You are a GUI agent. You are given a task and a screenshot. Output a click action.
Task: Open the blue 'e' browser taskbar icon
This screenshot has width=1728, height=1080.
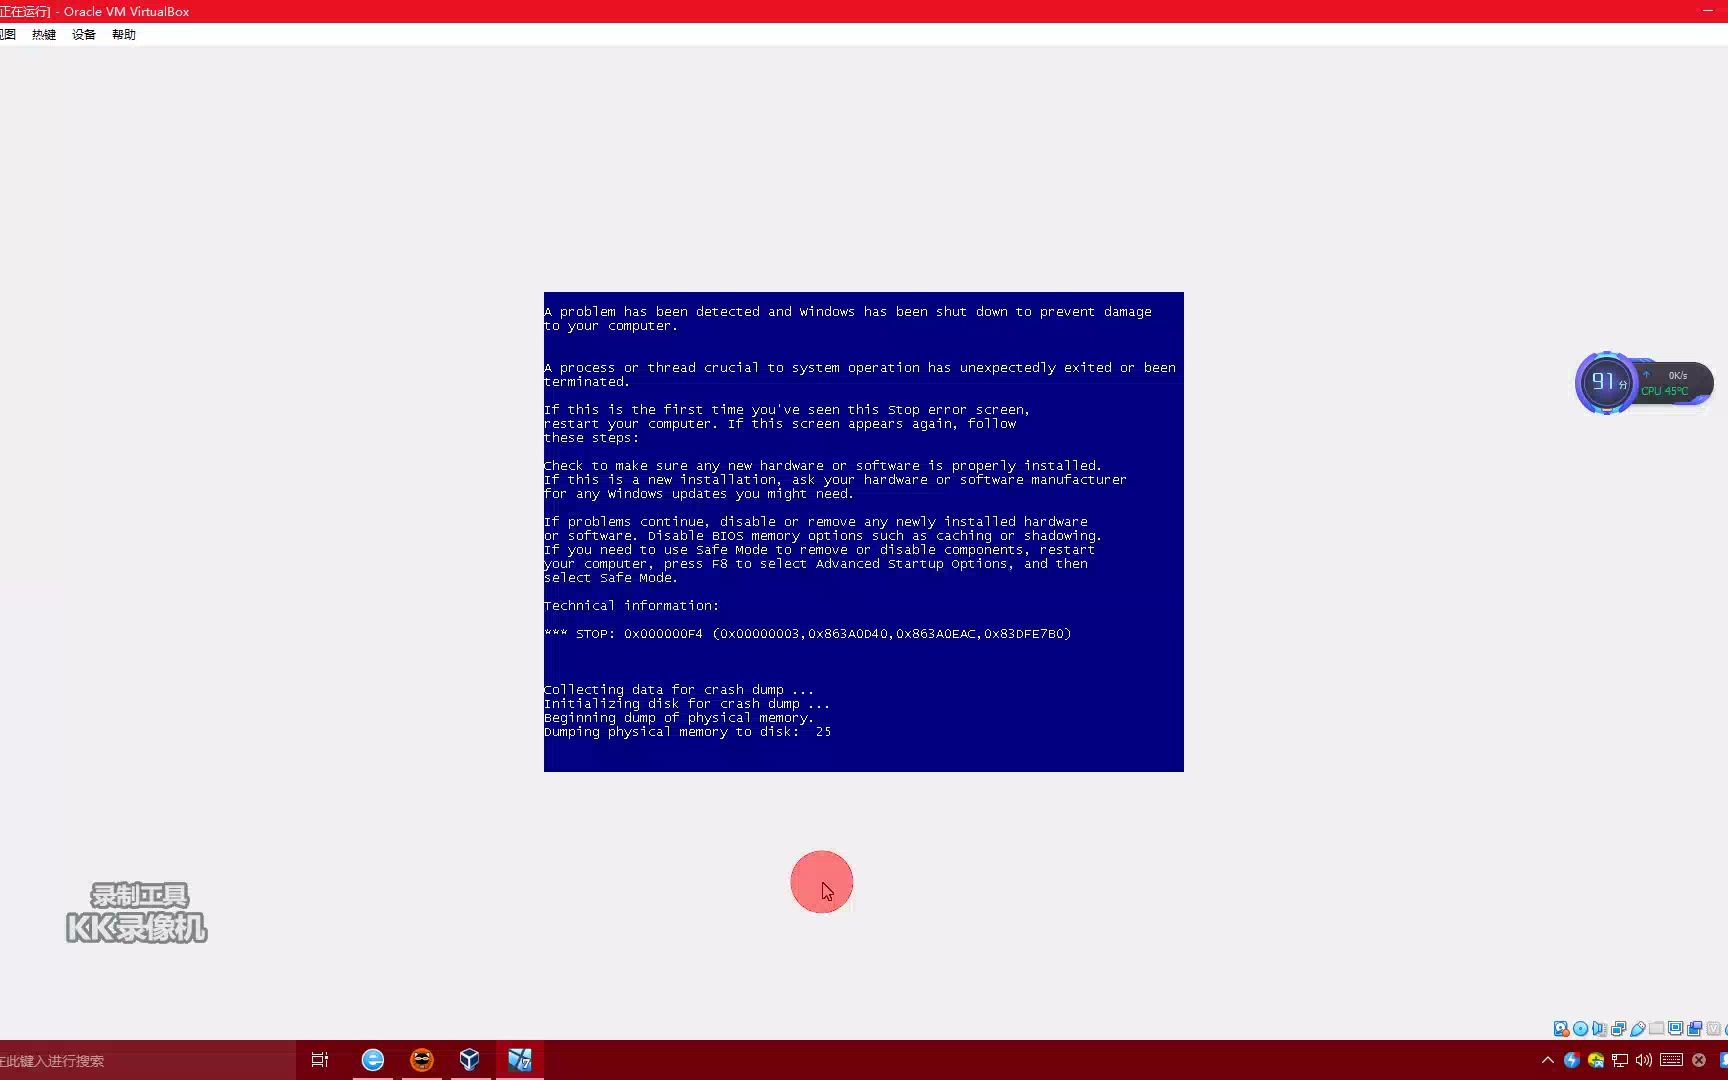point(373,1060)
